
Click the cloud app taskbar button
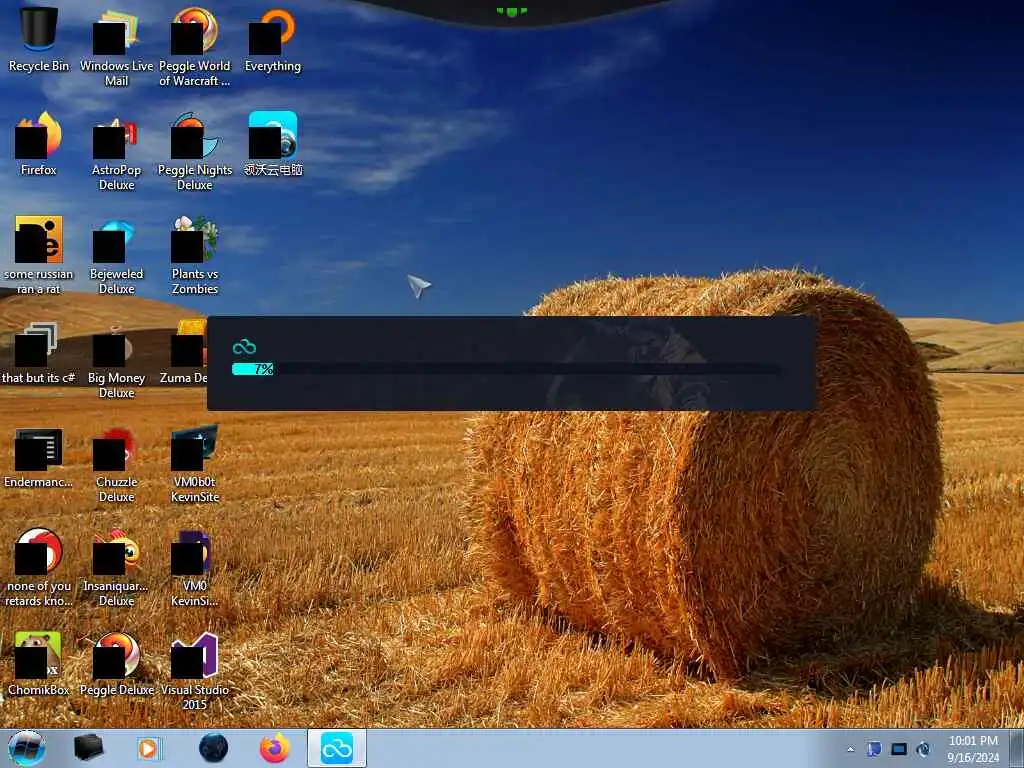click(337, 748)
